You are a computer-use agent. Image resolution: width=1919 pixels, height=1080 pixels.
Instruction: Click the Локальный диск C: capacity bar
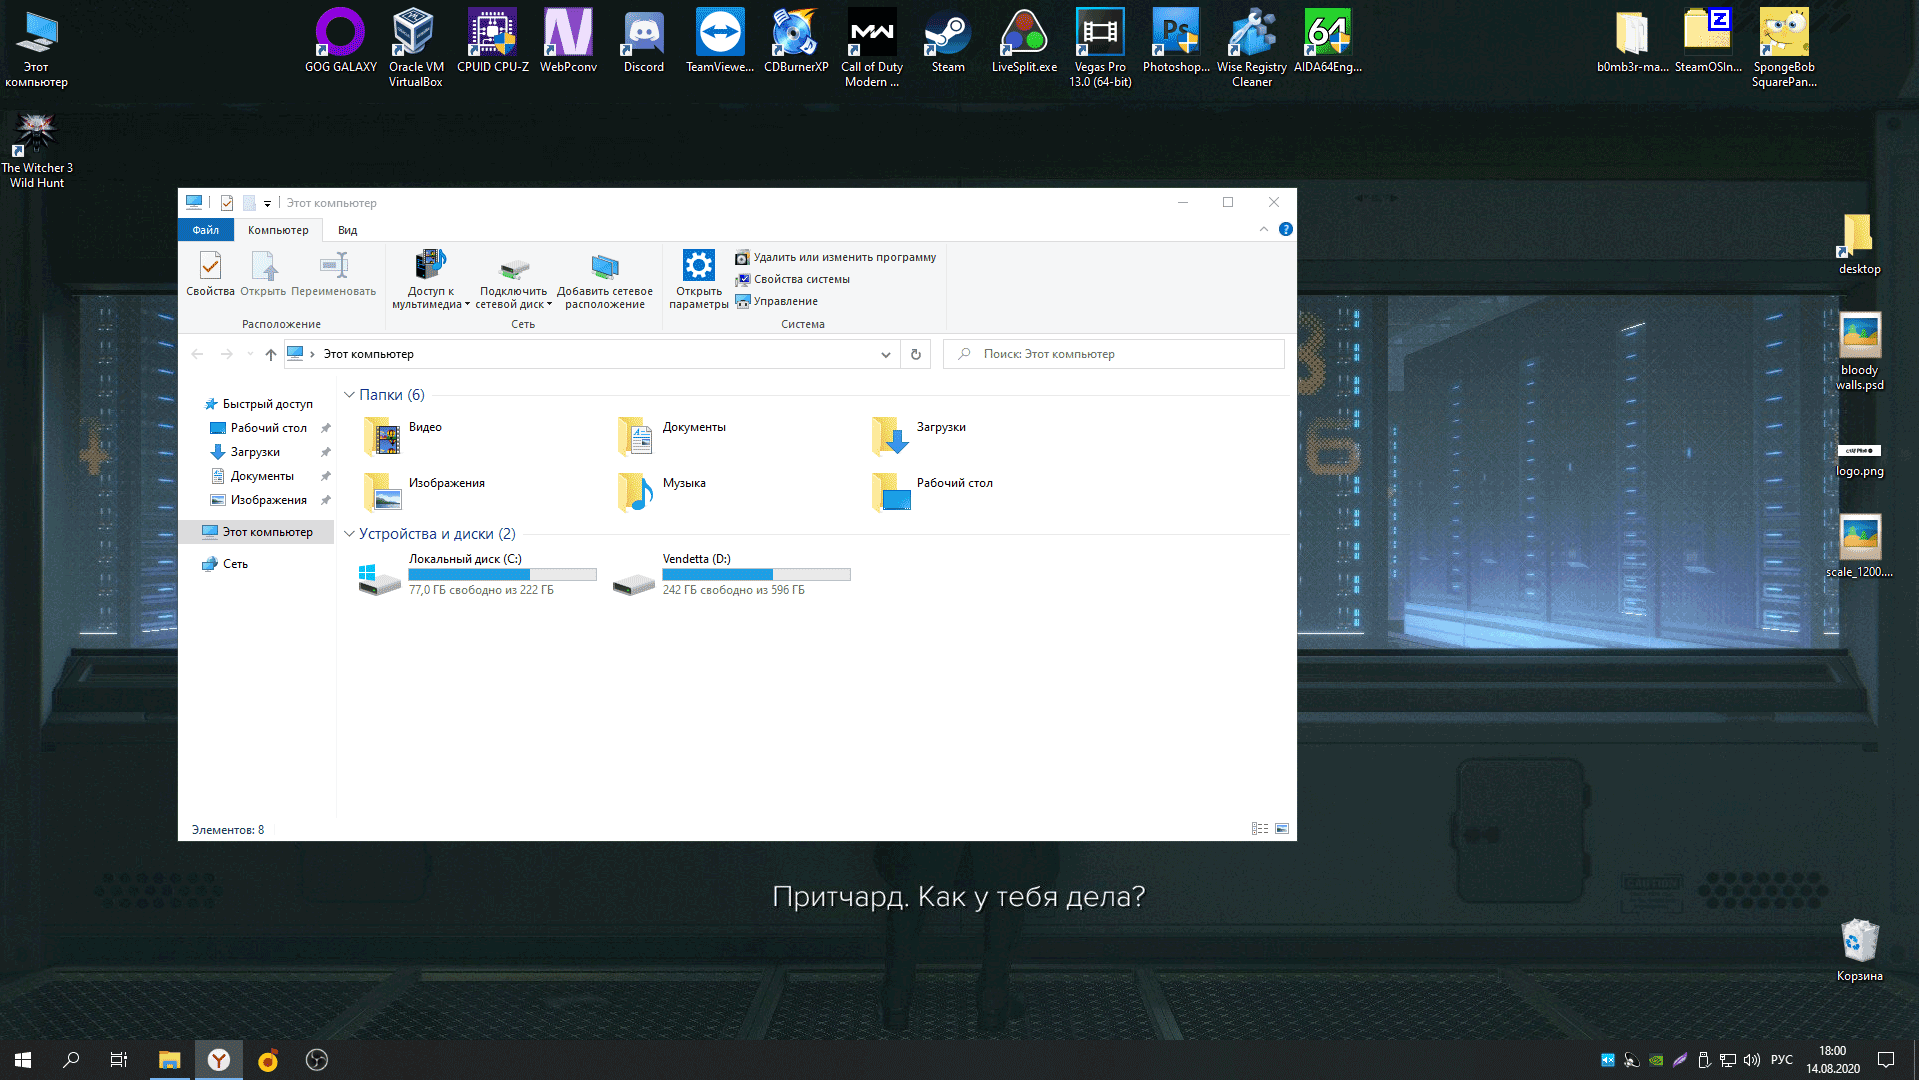tap(501, 574)
